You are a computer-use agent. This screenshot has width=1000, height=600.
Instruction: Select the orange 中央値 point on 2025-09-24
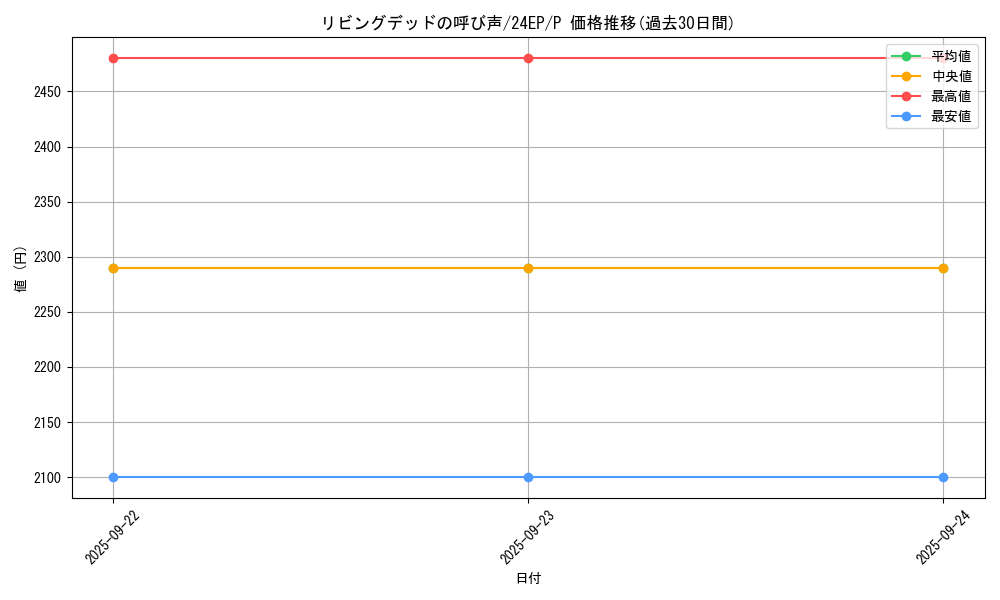(943, 268)
